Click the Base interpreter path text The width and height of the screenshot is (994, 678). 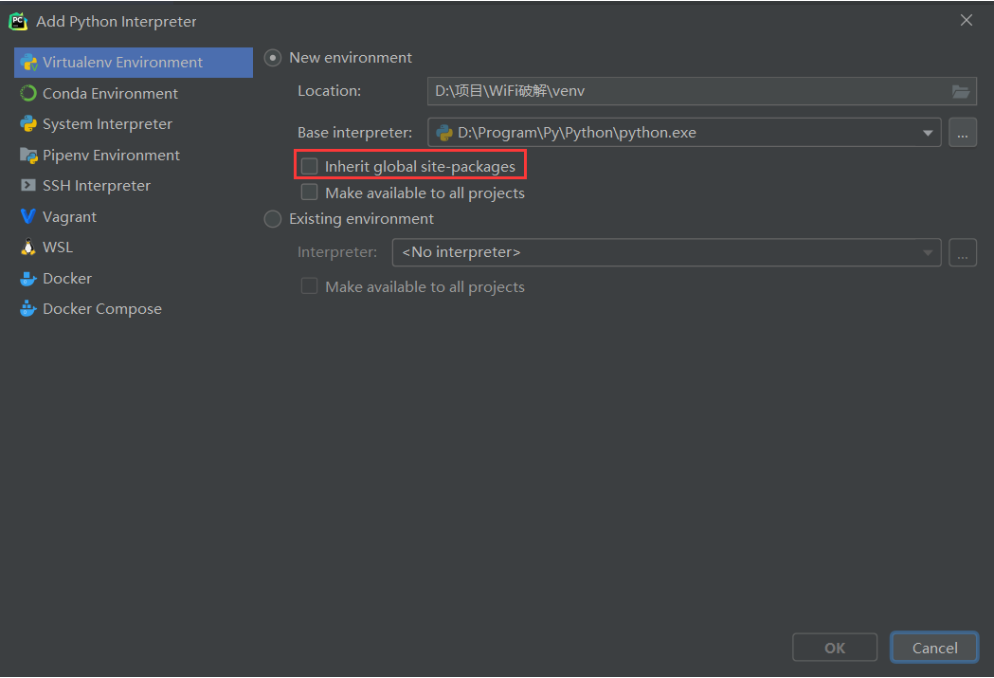click(x=577, y=132)
